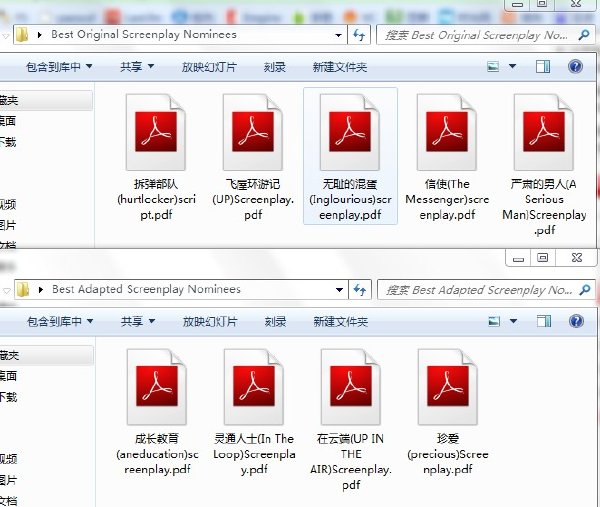
Task: Click search magnifier in Adapted Screenplay window
Action: [585, 290]
